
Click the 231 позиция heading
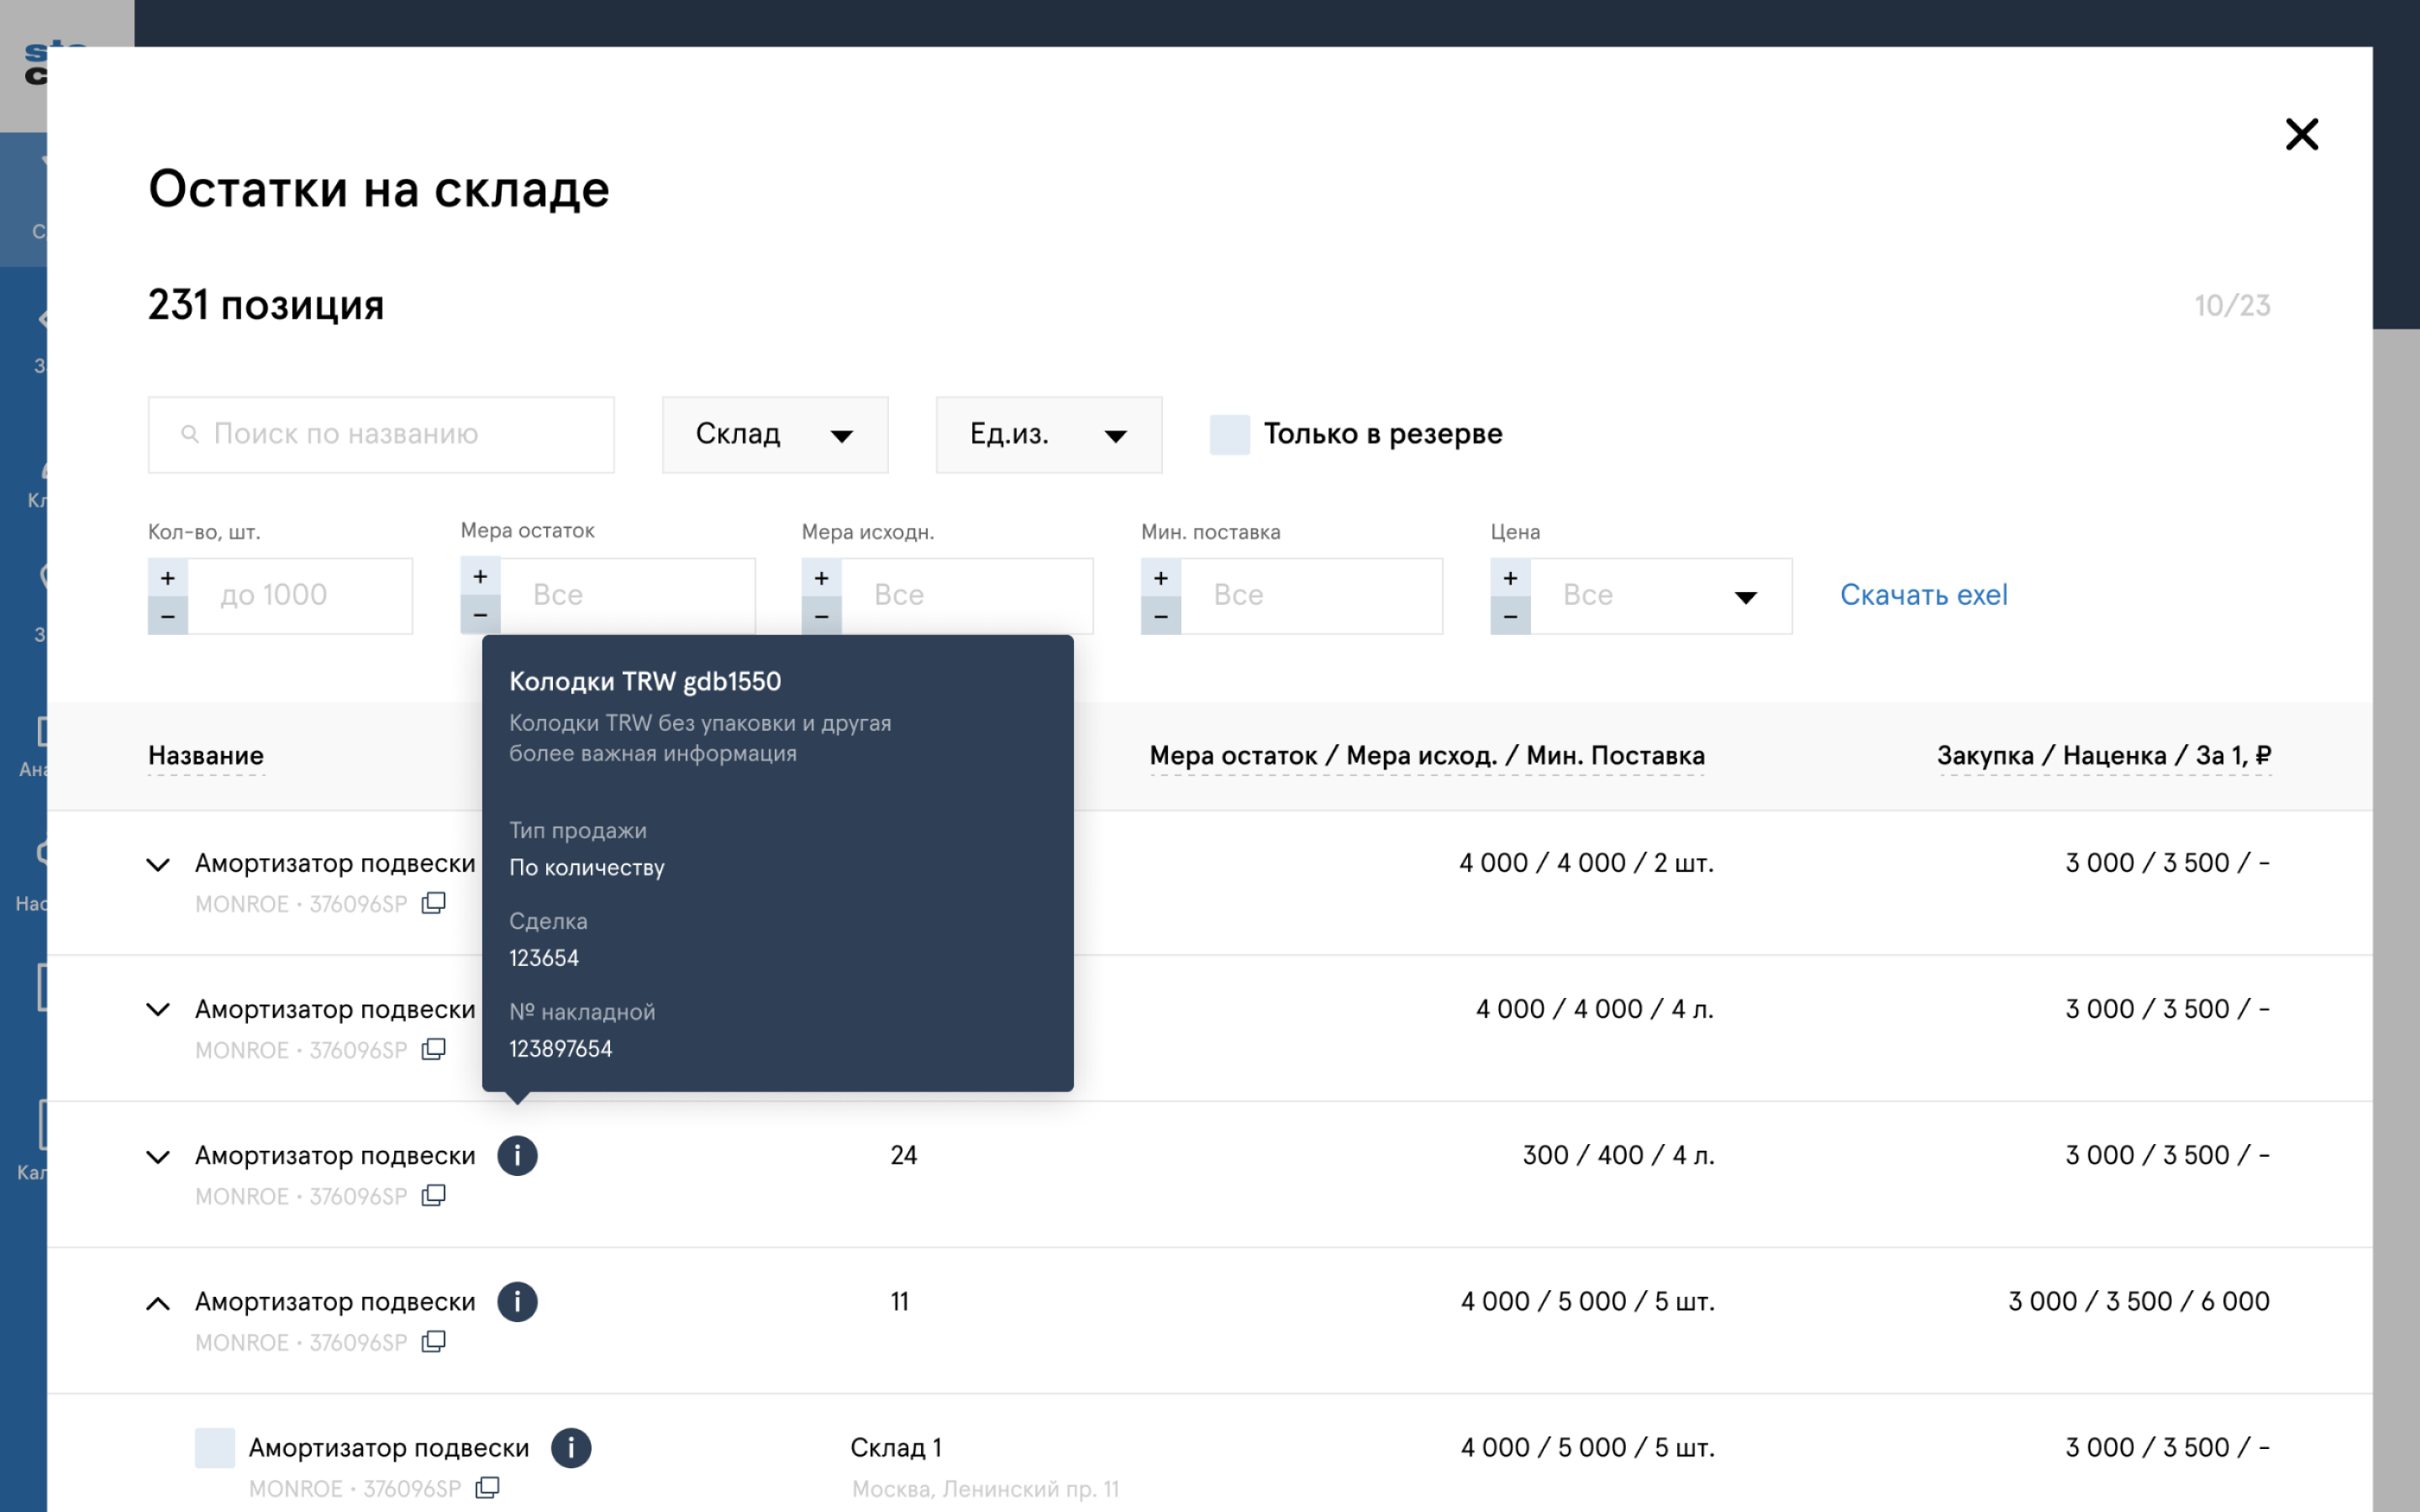tap(266, 305)
